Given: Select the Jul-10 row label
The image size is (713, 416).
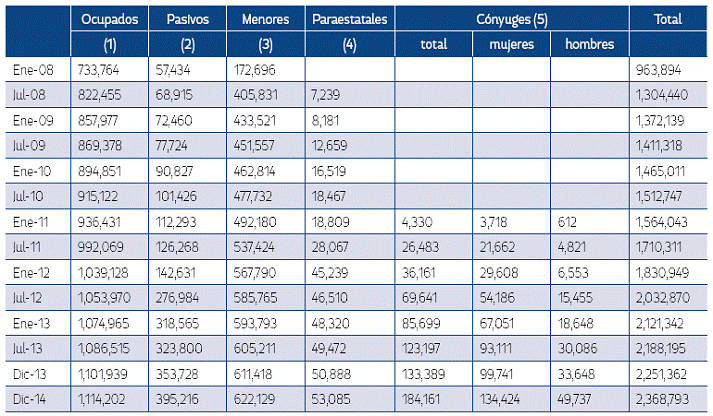Looking at the screenshot, I should pos(38,198).
